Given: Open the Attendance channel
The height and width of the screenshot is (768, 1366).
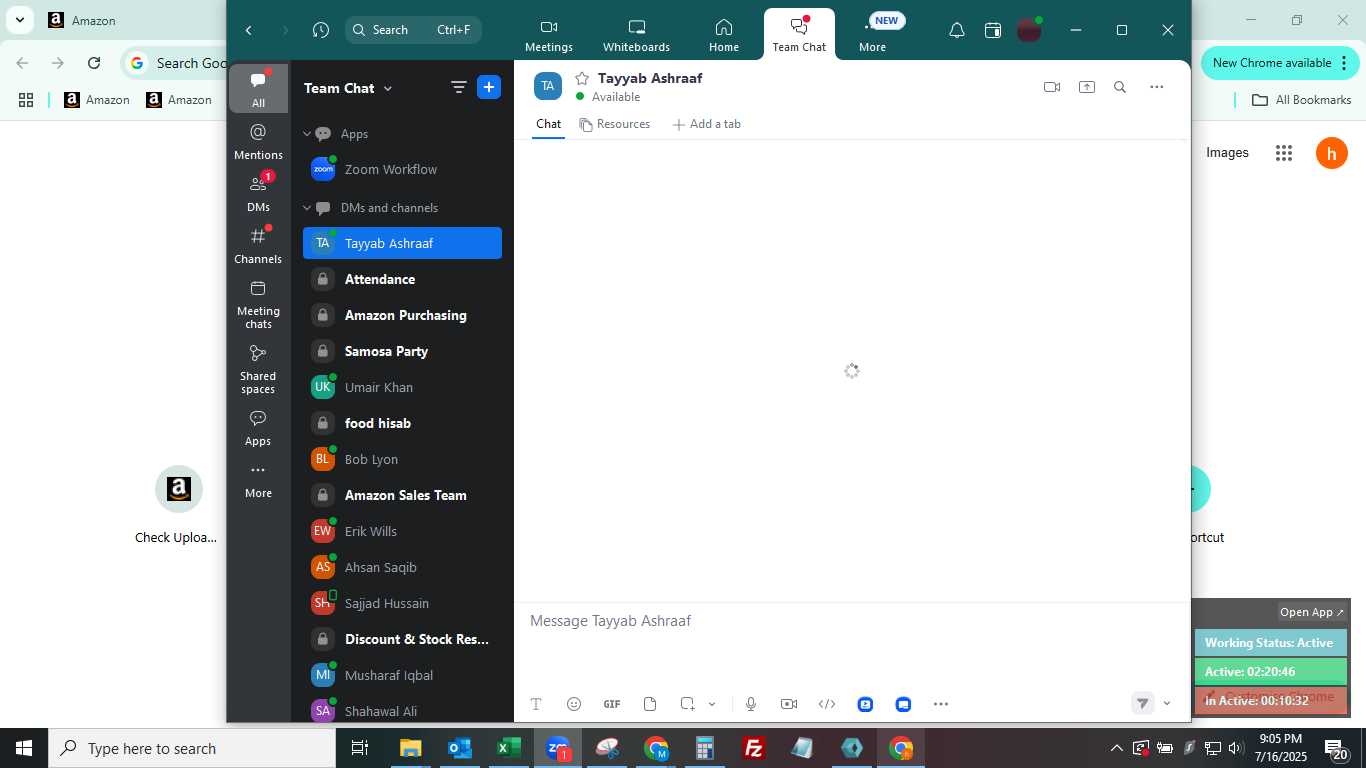Looking at the screenshot, I should pyautogui.click(x=402, y=279).
